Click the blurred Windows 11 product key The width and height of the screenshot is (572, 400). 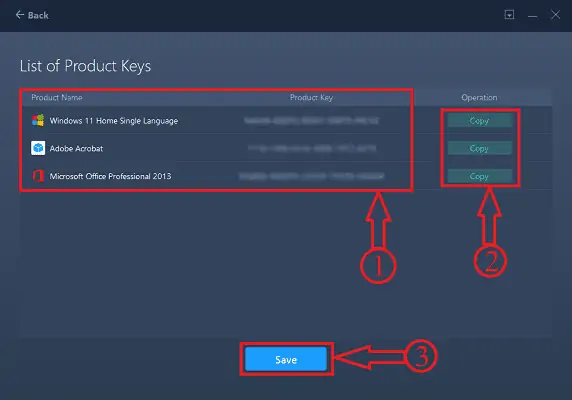point(312,120)
